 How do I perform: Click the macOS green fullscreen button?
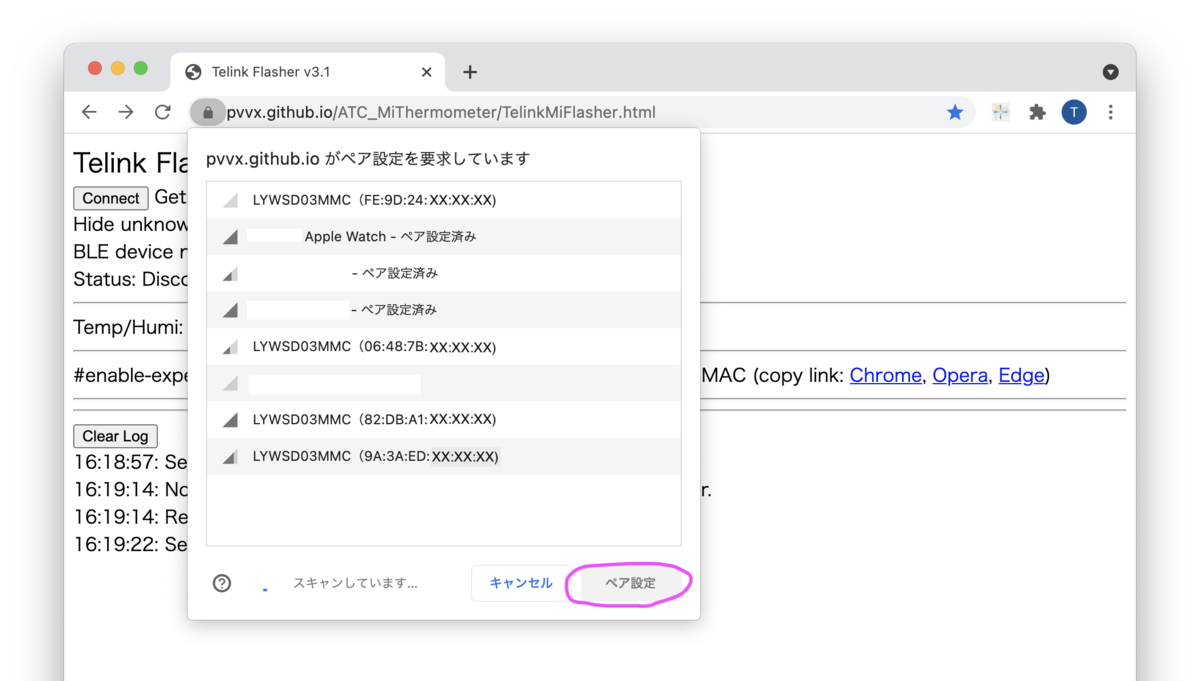click(x=141, y=68)
